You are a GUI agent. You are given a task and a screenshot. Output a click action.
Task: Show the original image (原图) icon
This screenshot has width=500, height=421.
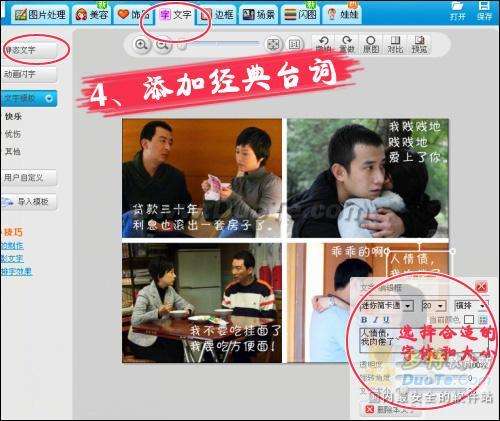click(x=371, y=44)
